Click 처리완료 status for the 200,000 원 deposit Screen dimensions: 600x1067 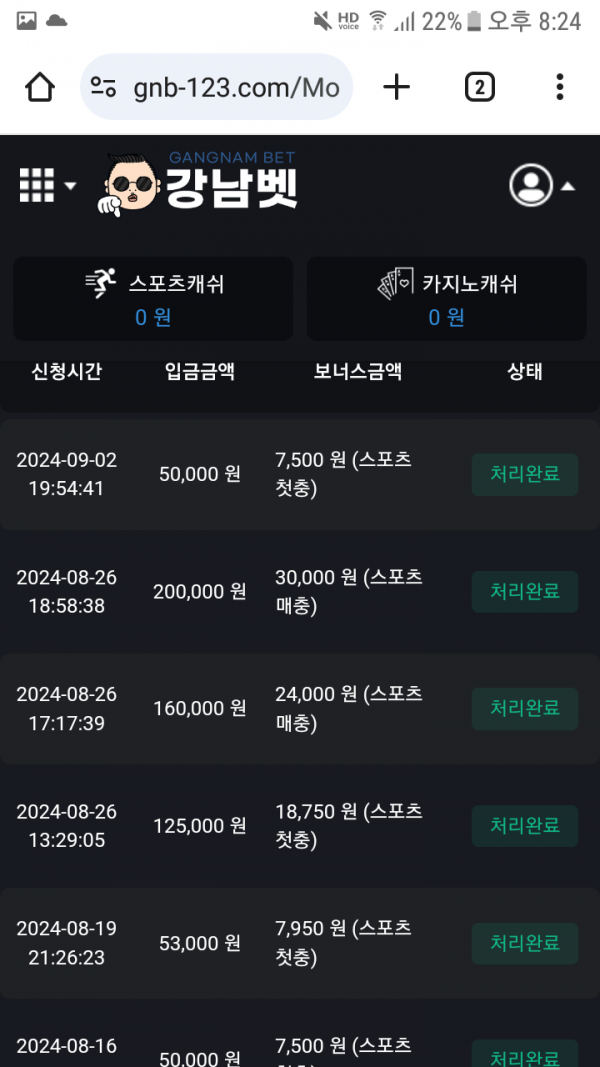click(525, 591)
